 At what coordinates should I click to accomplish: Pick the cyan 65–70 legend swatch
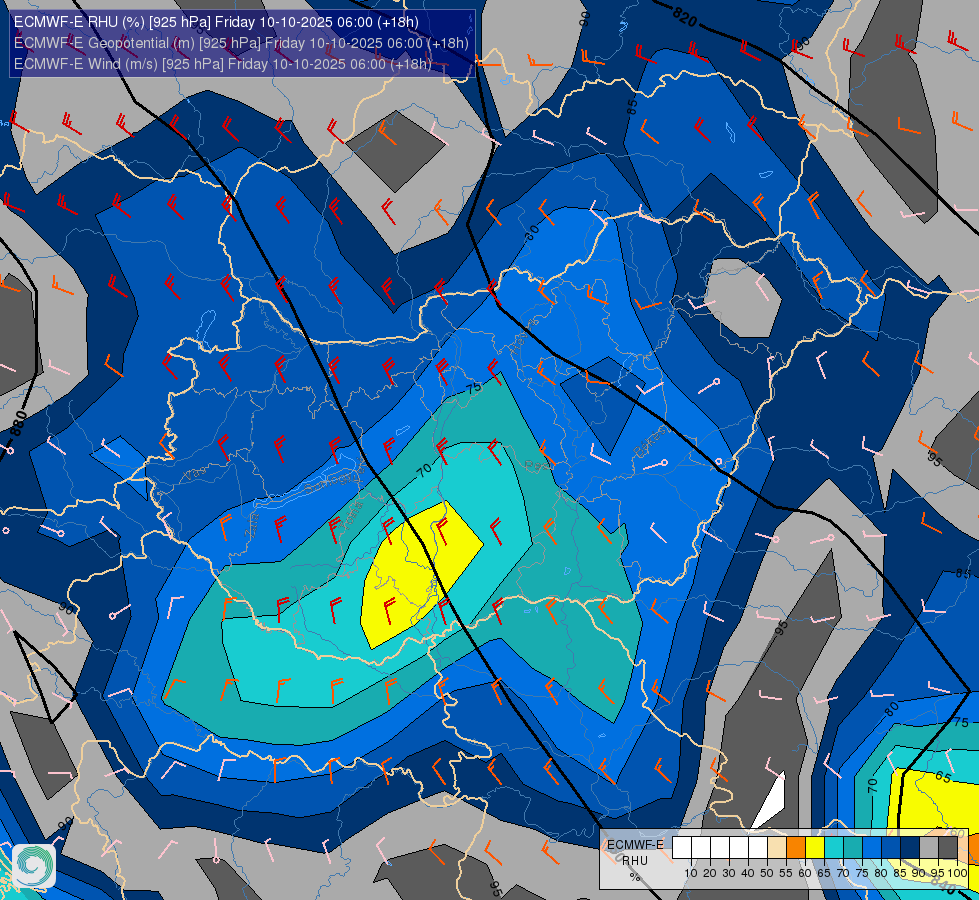pyautogui.click(x=834, y=847)
